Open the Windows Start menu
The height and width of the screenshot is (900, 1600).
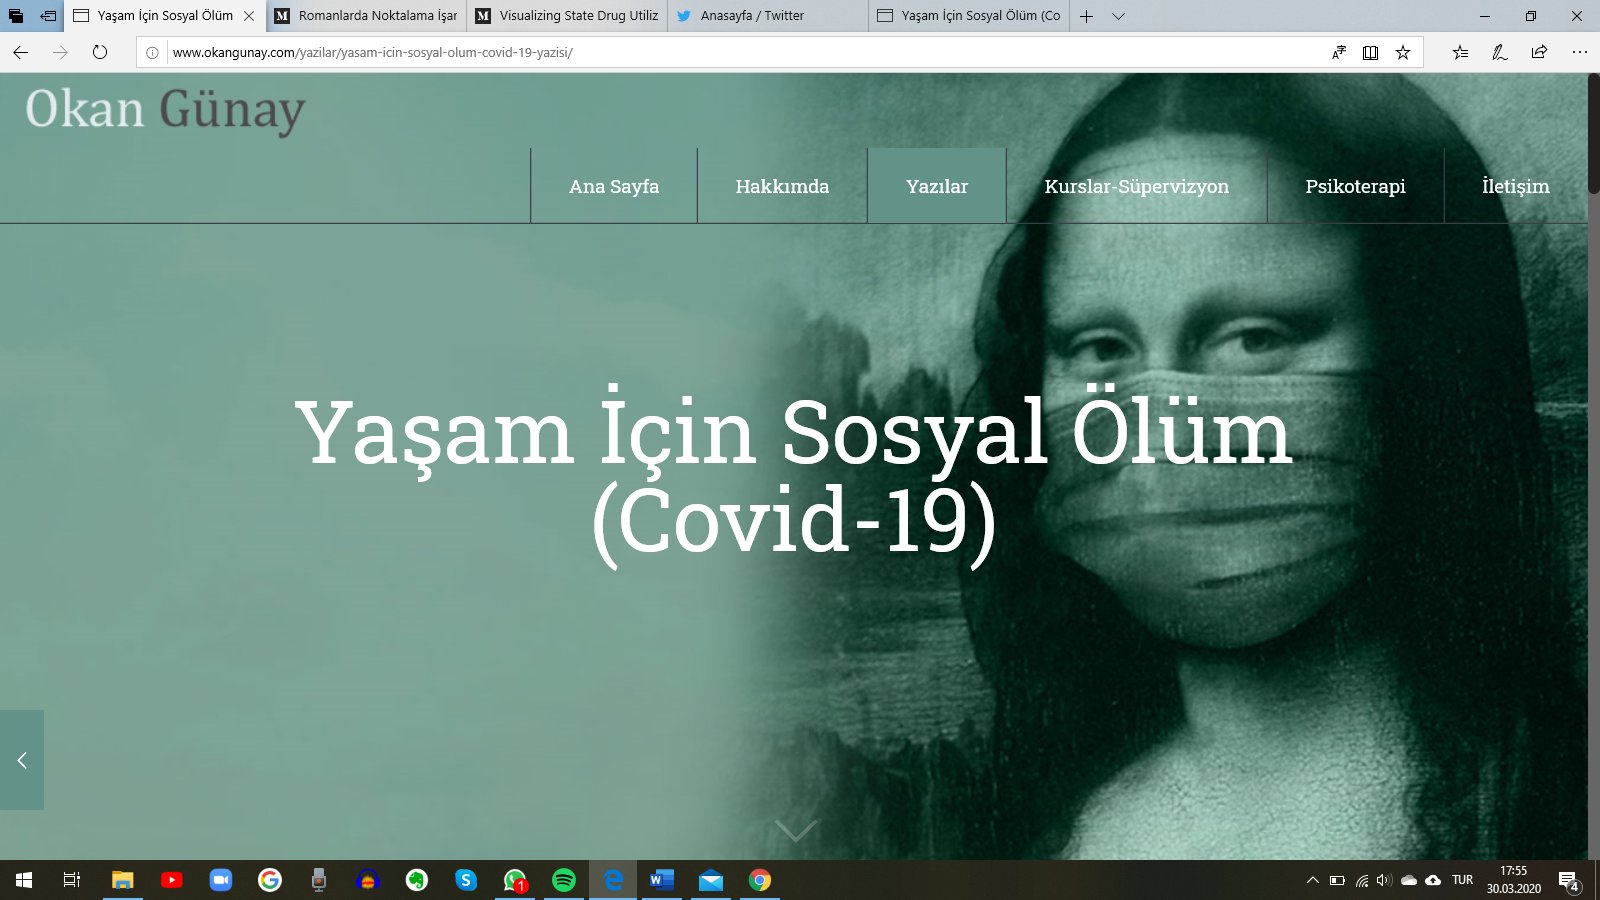point(24,880)
